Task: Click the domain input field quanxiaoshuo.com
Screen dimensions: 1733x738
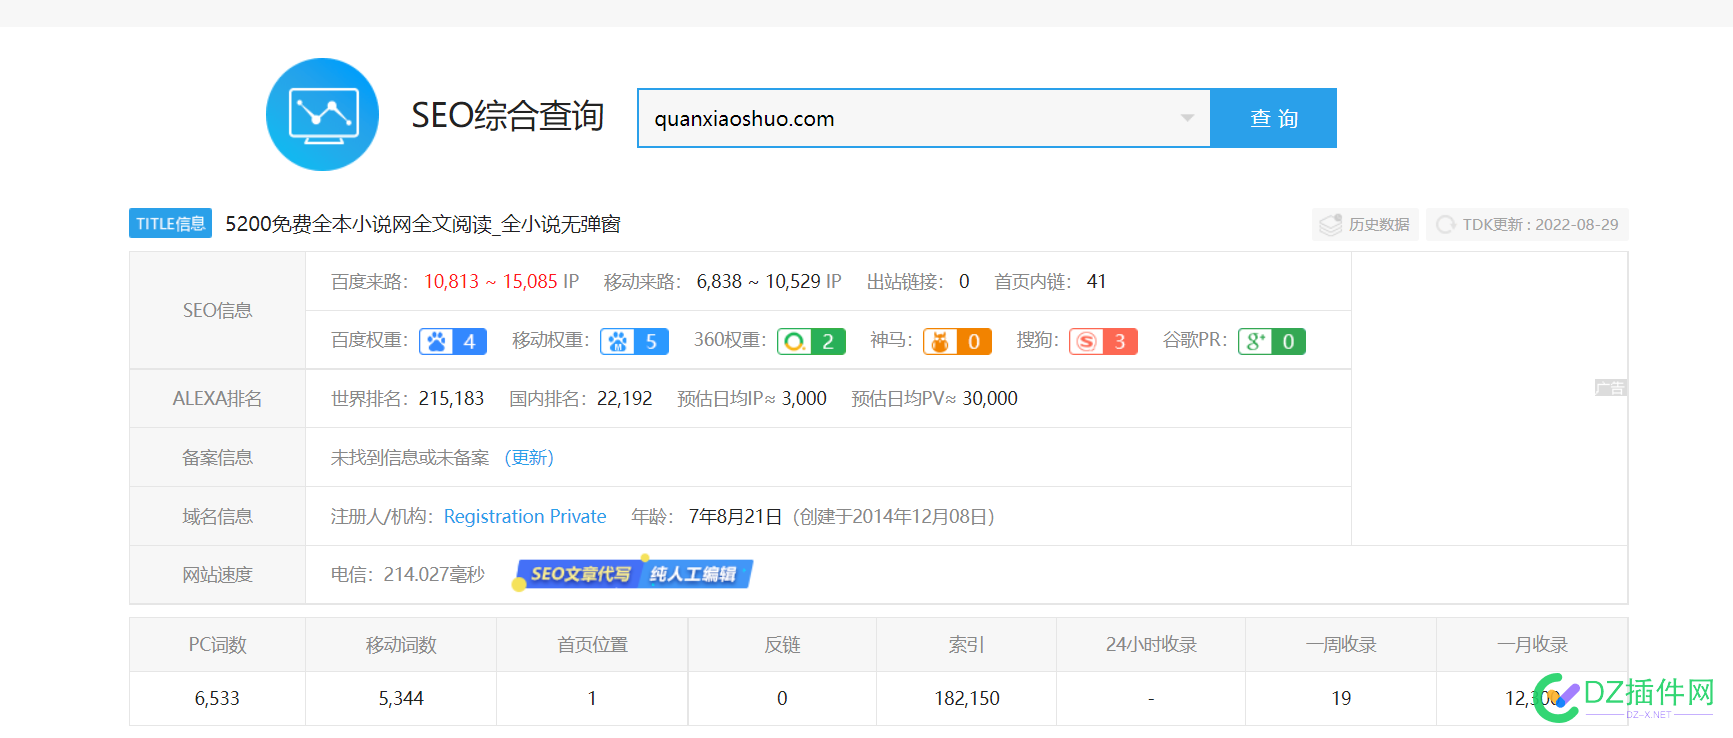Action: click(923, 118)
